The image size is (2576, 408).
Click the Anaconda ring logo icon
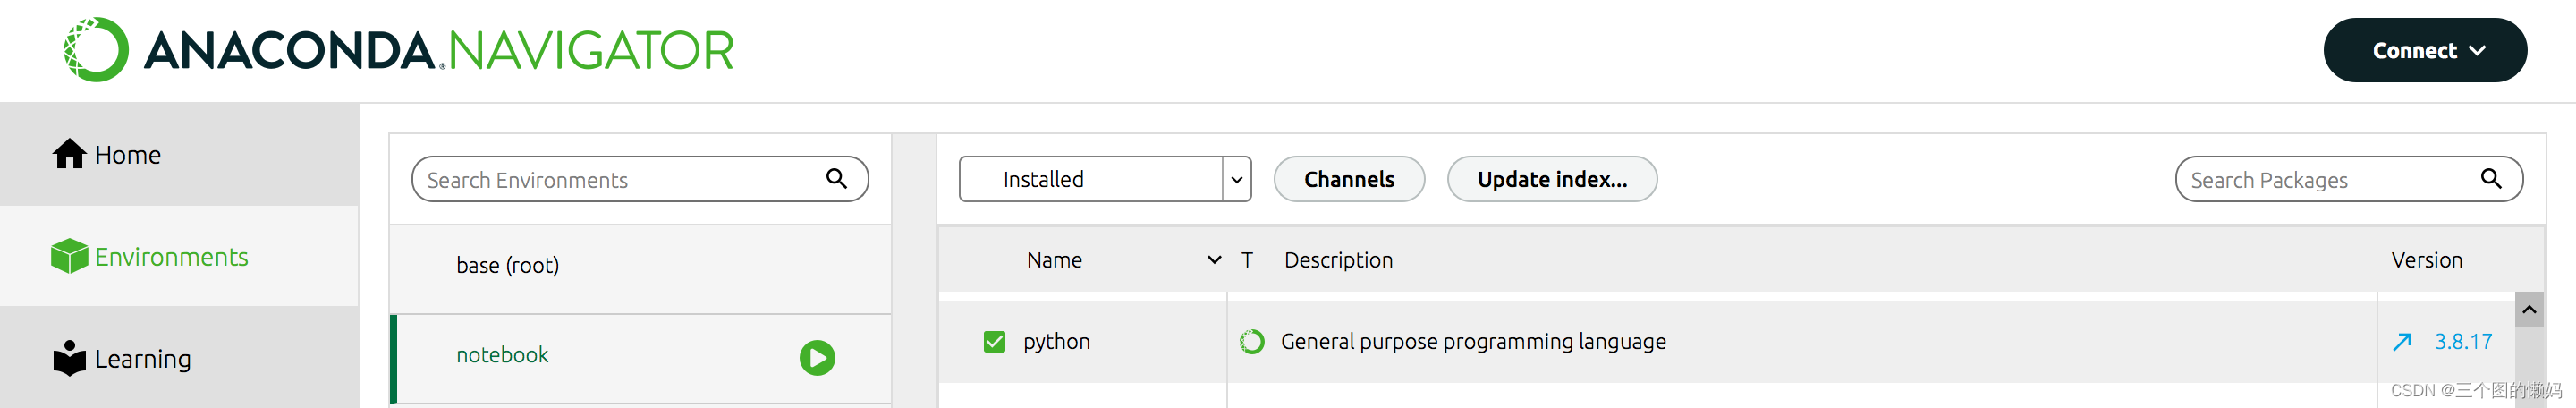(96, 50)
